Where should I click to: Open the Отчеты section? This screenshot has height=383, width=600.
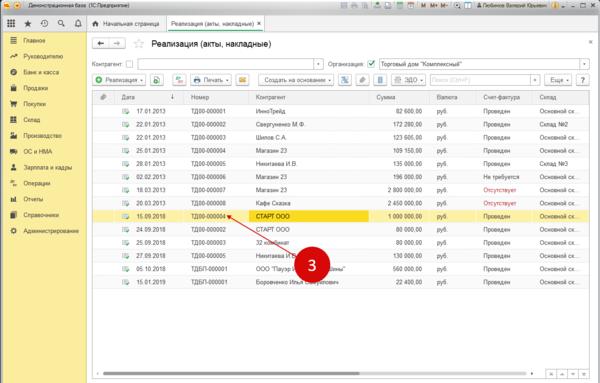coord(33,199)
